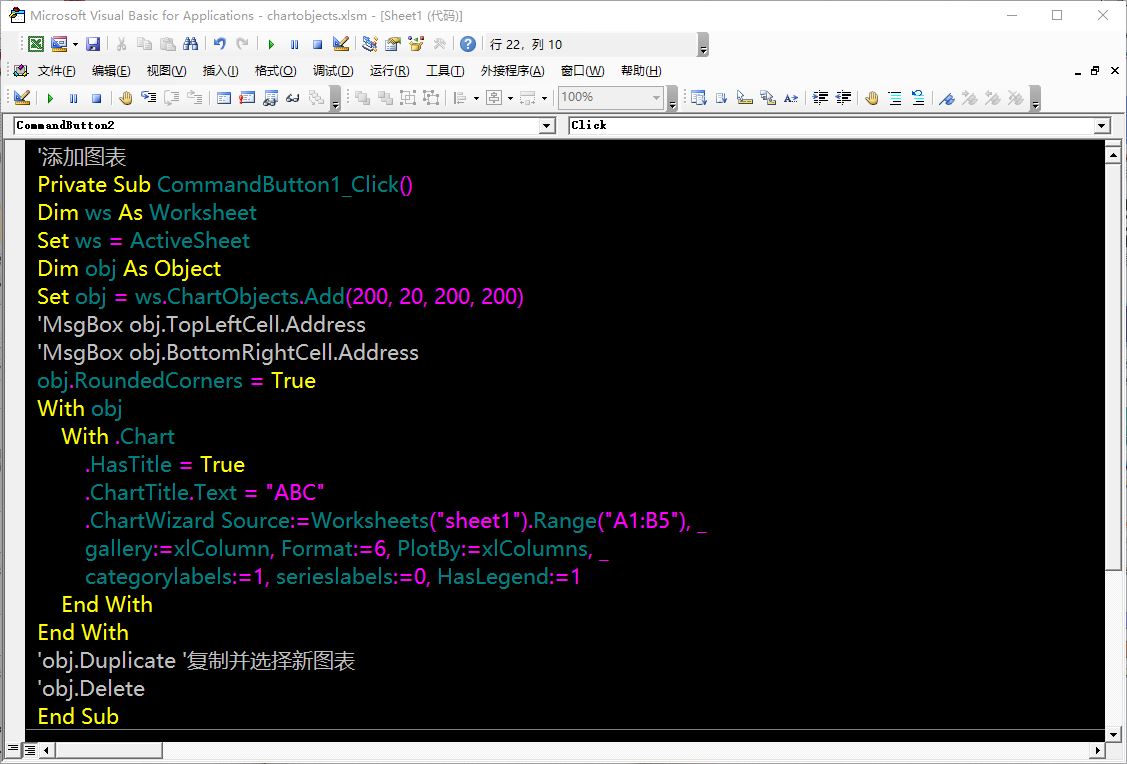
Task: Open the Object Browser icon
Action: click(x=416, y=45)
